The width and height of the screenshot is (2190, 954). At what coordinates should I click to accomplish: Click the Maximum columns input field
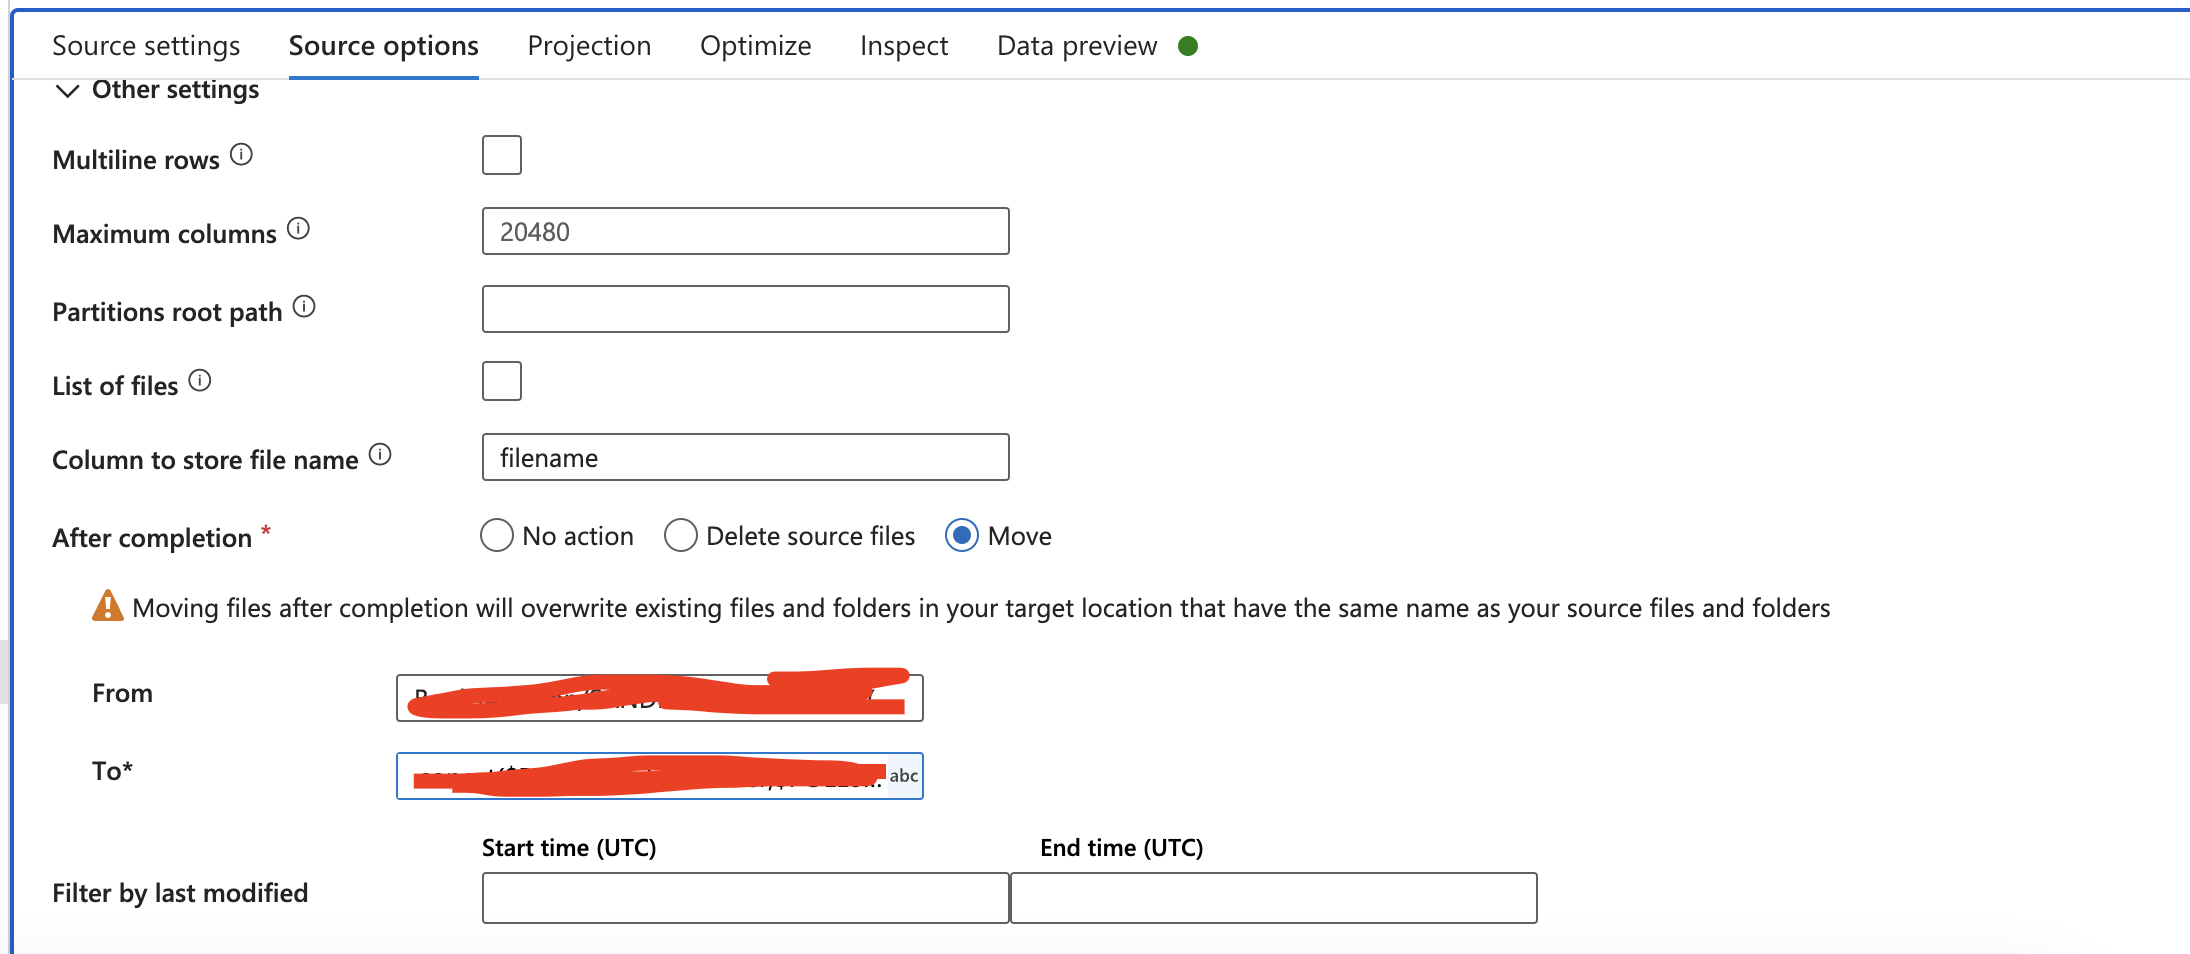tap(746, 231)
